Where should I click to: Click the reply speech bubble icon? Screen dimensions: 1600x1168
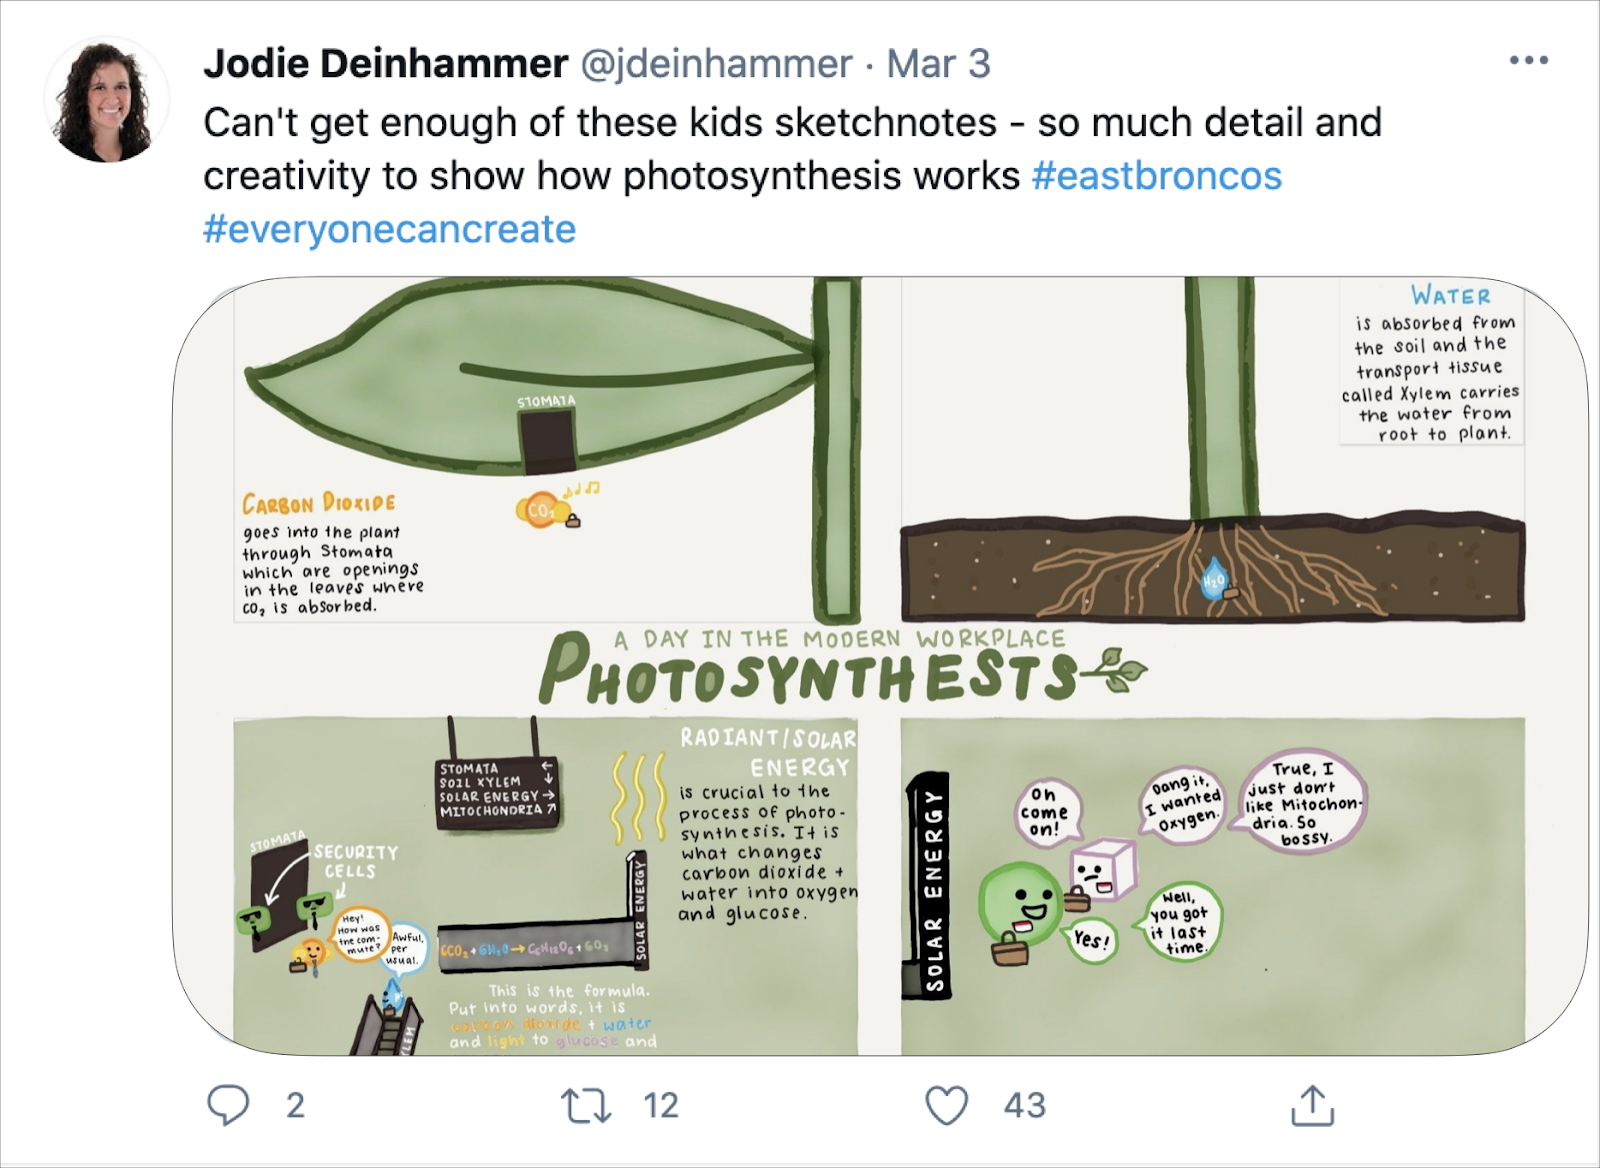tap(228, 1105)
